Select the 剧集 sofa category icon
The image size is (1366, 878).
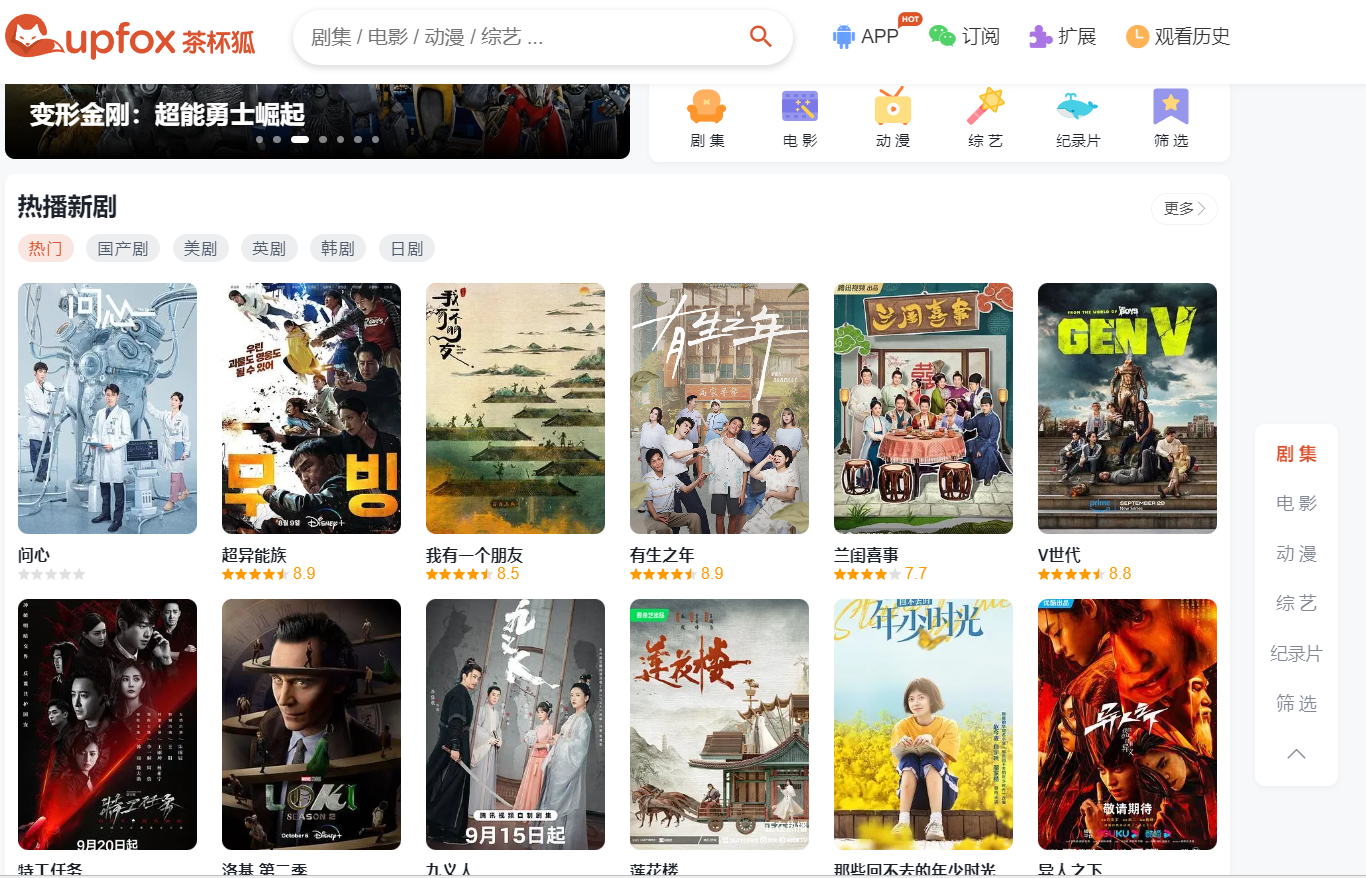[706, 107]
